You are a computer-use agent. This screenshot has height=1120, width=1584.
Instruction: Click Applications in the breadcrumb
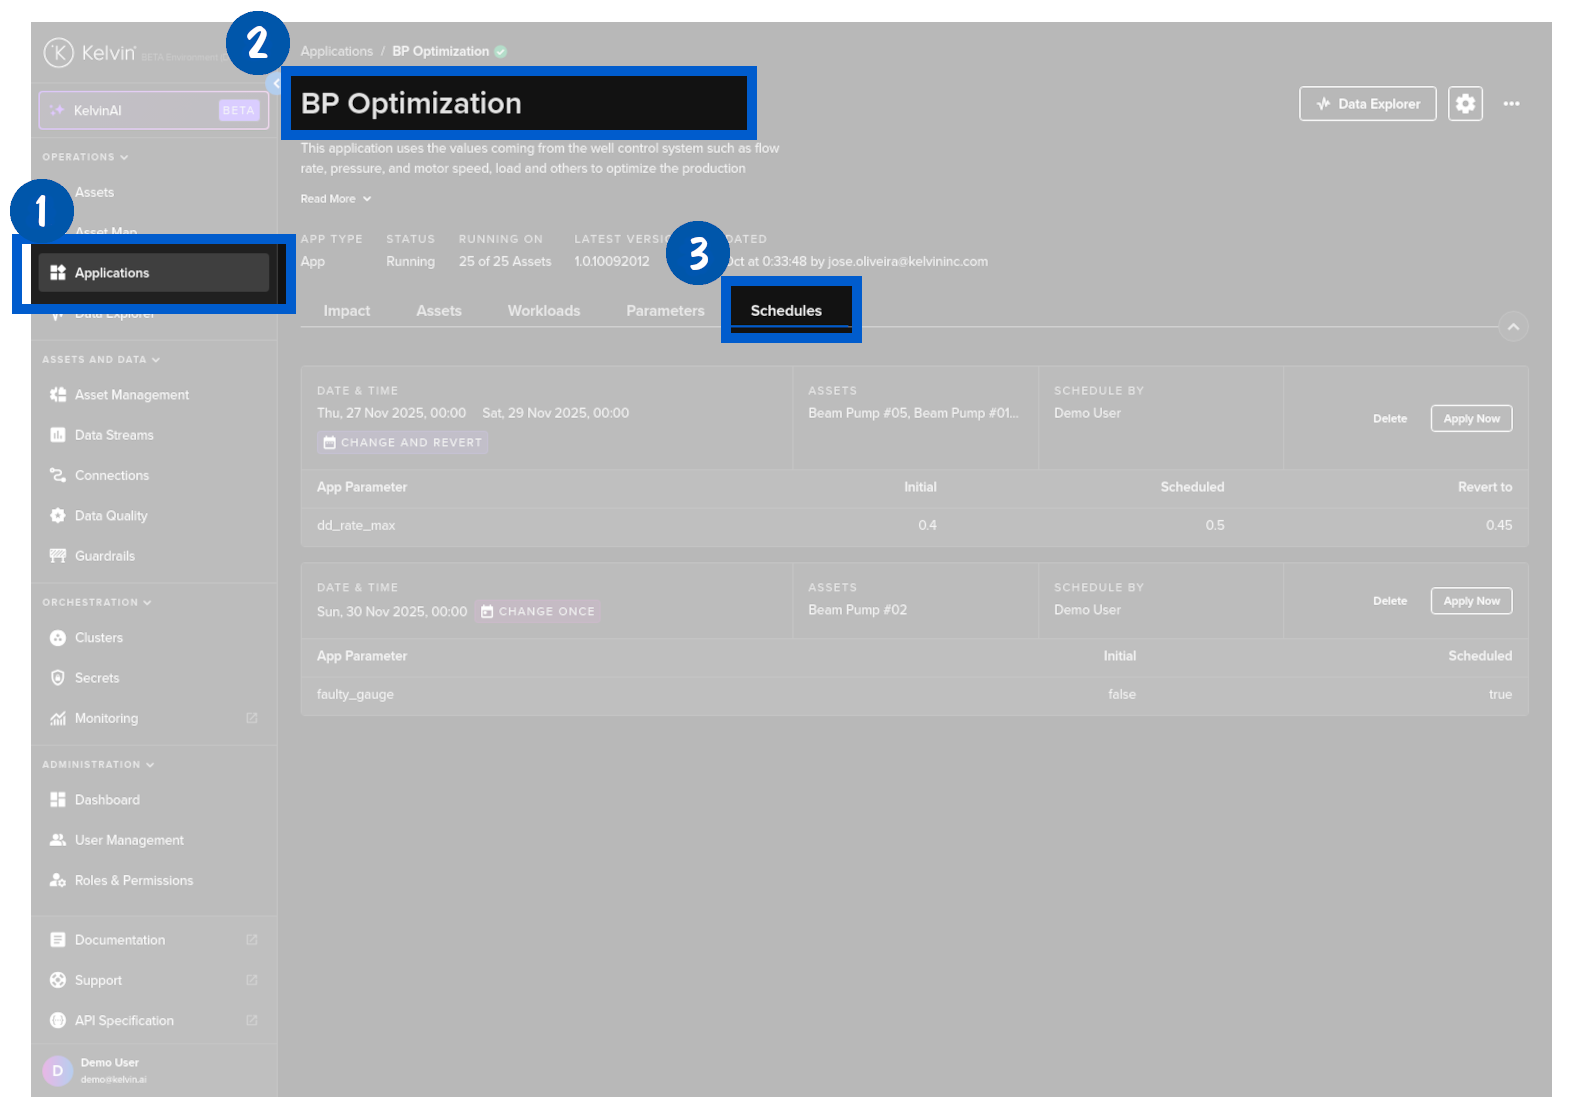[336, 52]
